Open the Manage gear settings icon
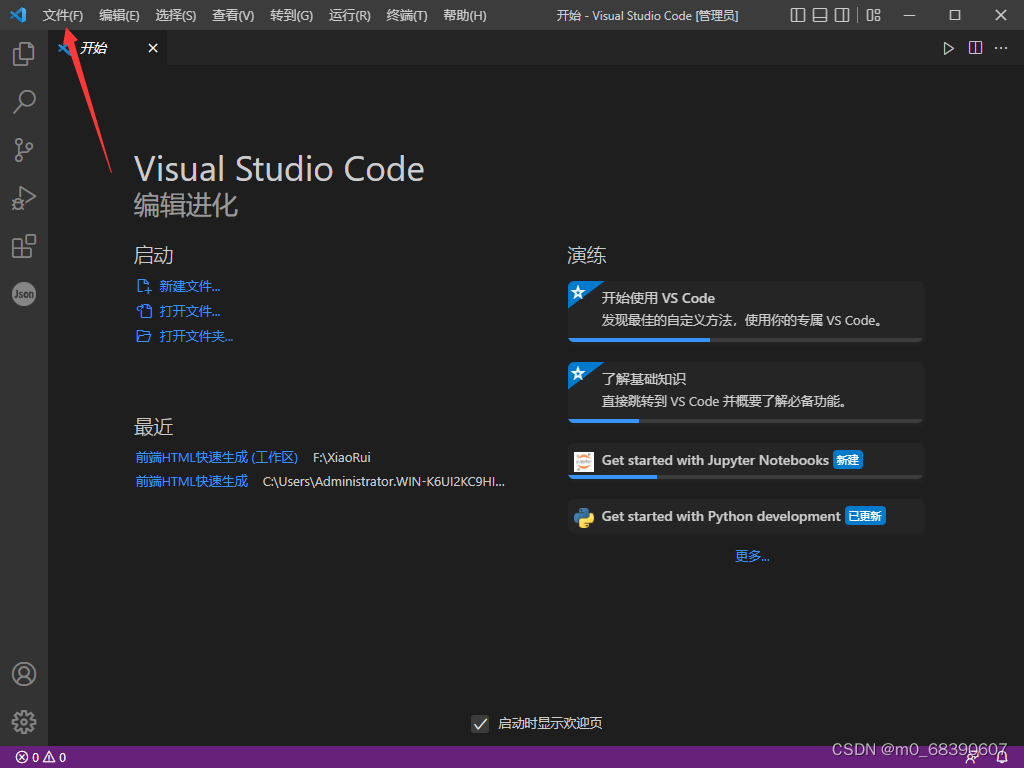 point(24,722)
